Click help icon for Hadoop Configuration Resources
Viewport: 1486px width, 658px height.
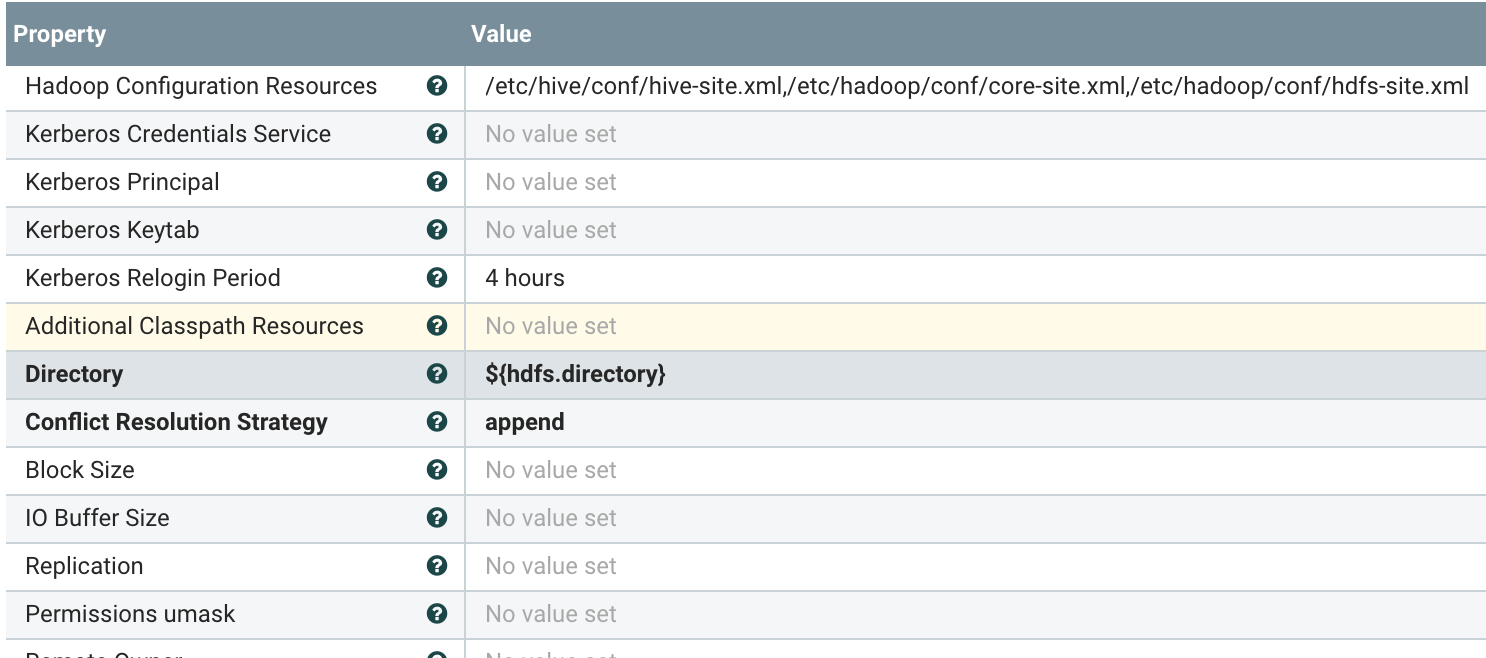coord(436,86)
